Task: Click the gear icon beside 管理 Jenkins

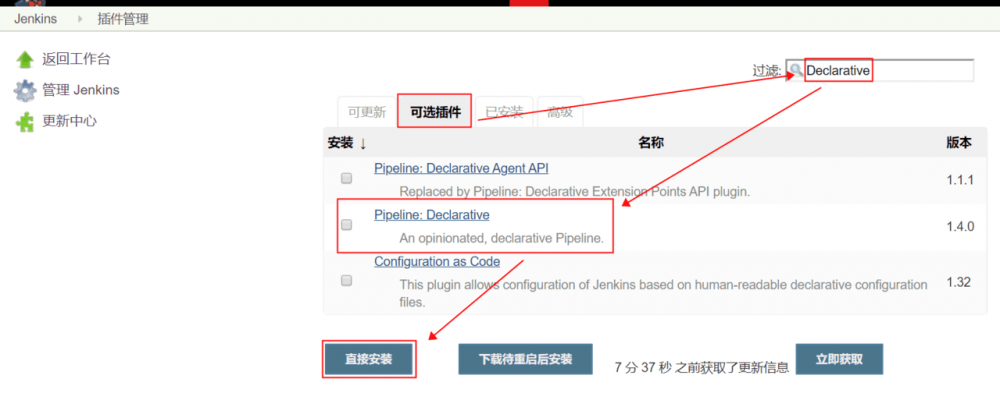Action: [25, 91]
